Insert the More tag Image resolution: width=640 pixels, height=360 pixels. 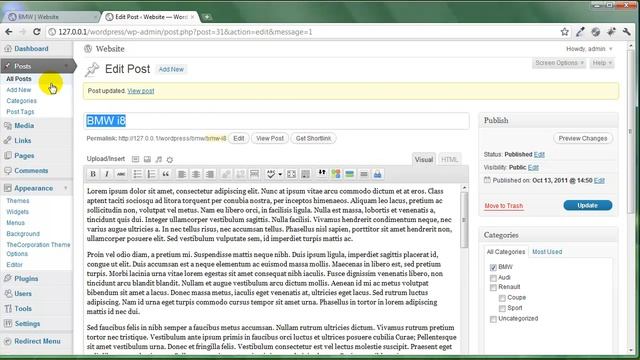[254, 174]
